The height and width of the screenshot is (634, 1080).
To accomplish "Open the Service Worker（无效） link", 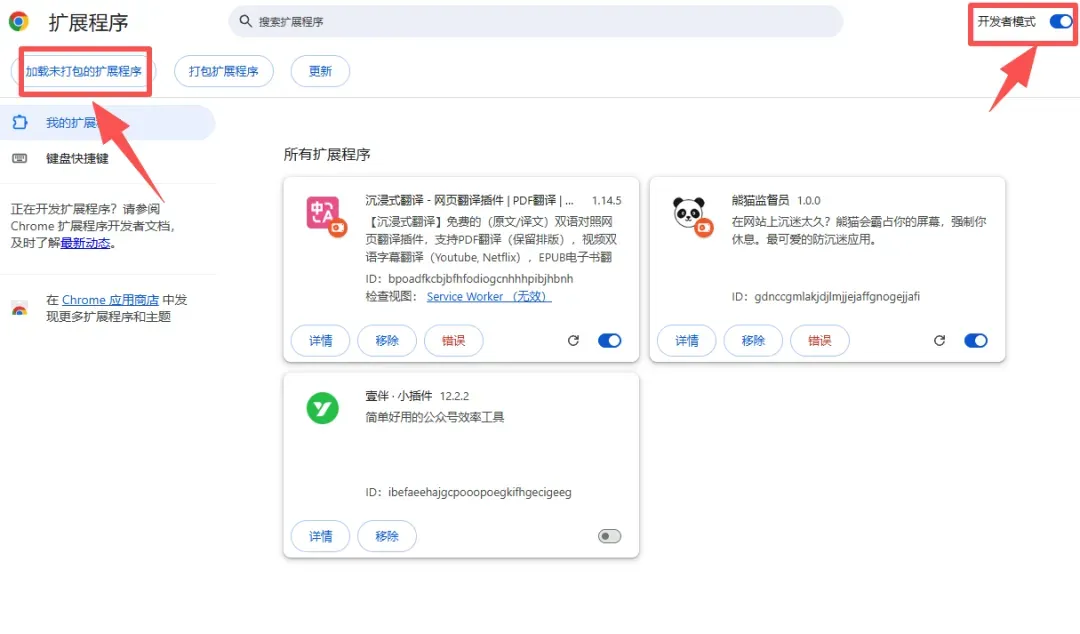I will tap(488, 296).
